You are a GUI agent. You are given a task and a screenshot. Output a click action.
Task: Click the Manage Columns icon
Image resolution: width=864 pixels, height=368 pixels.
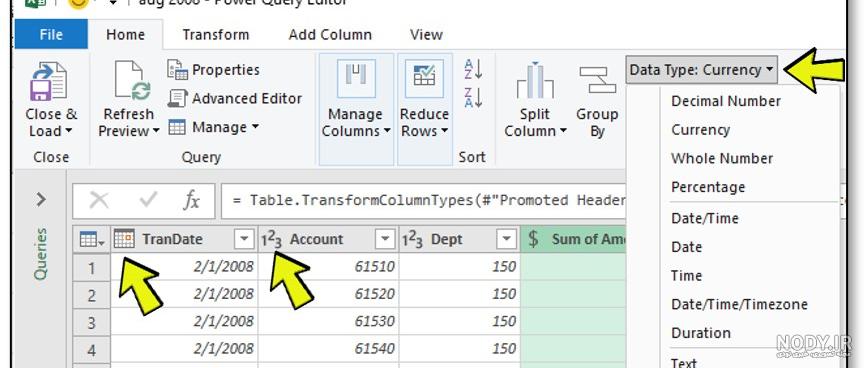coord(356,78)
